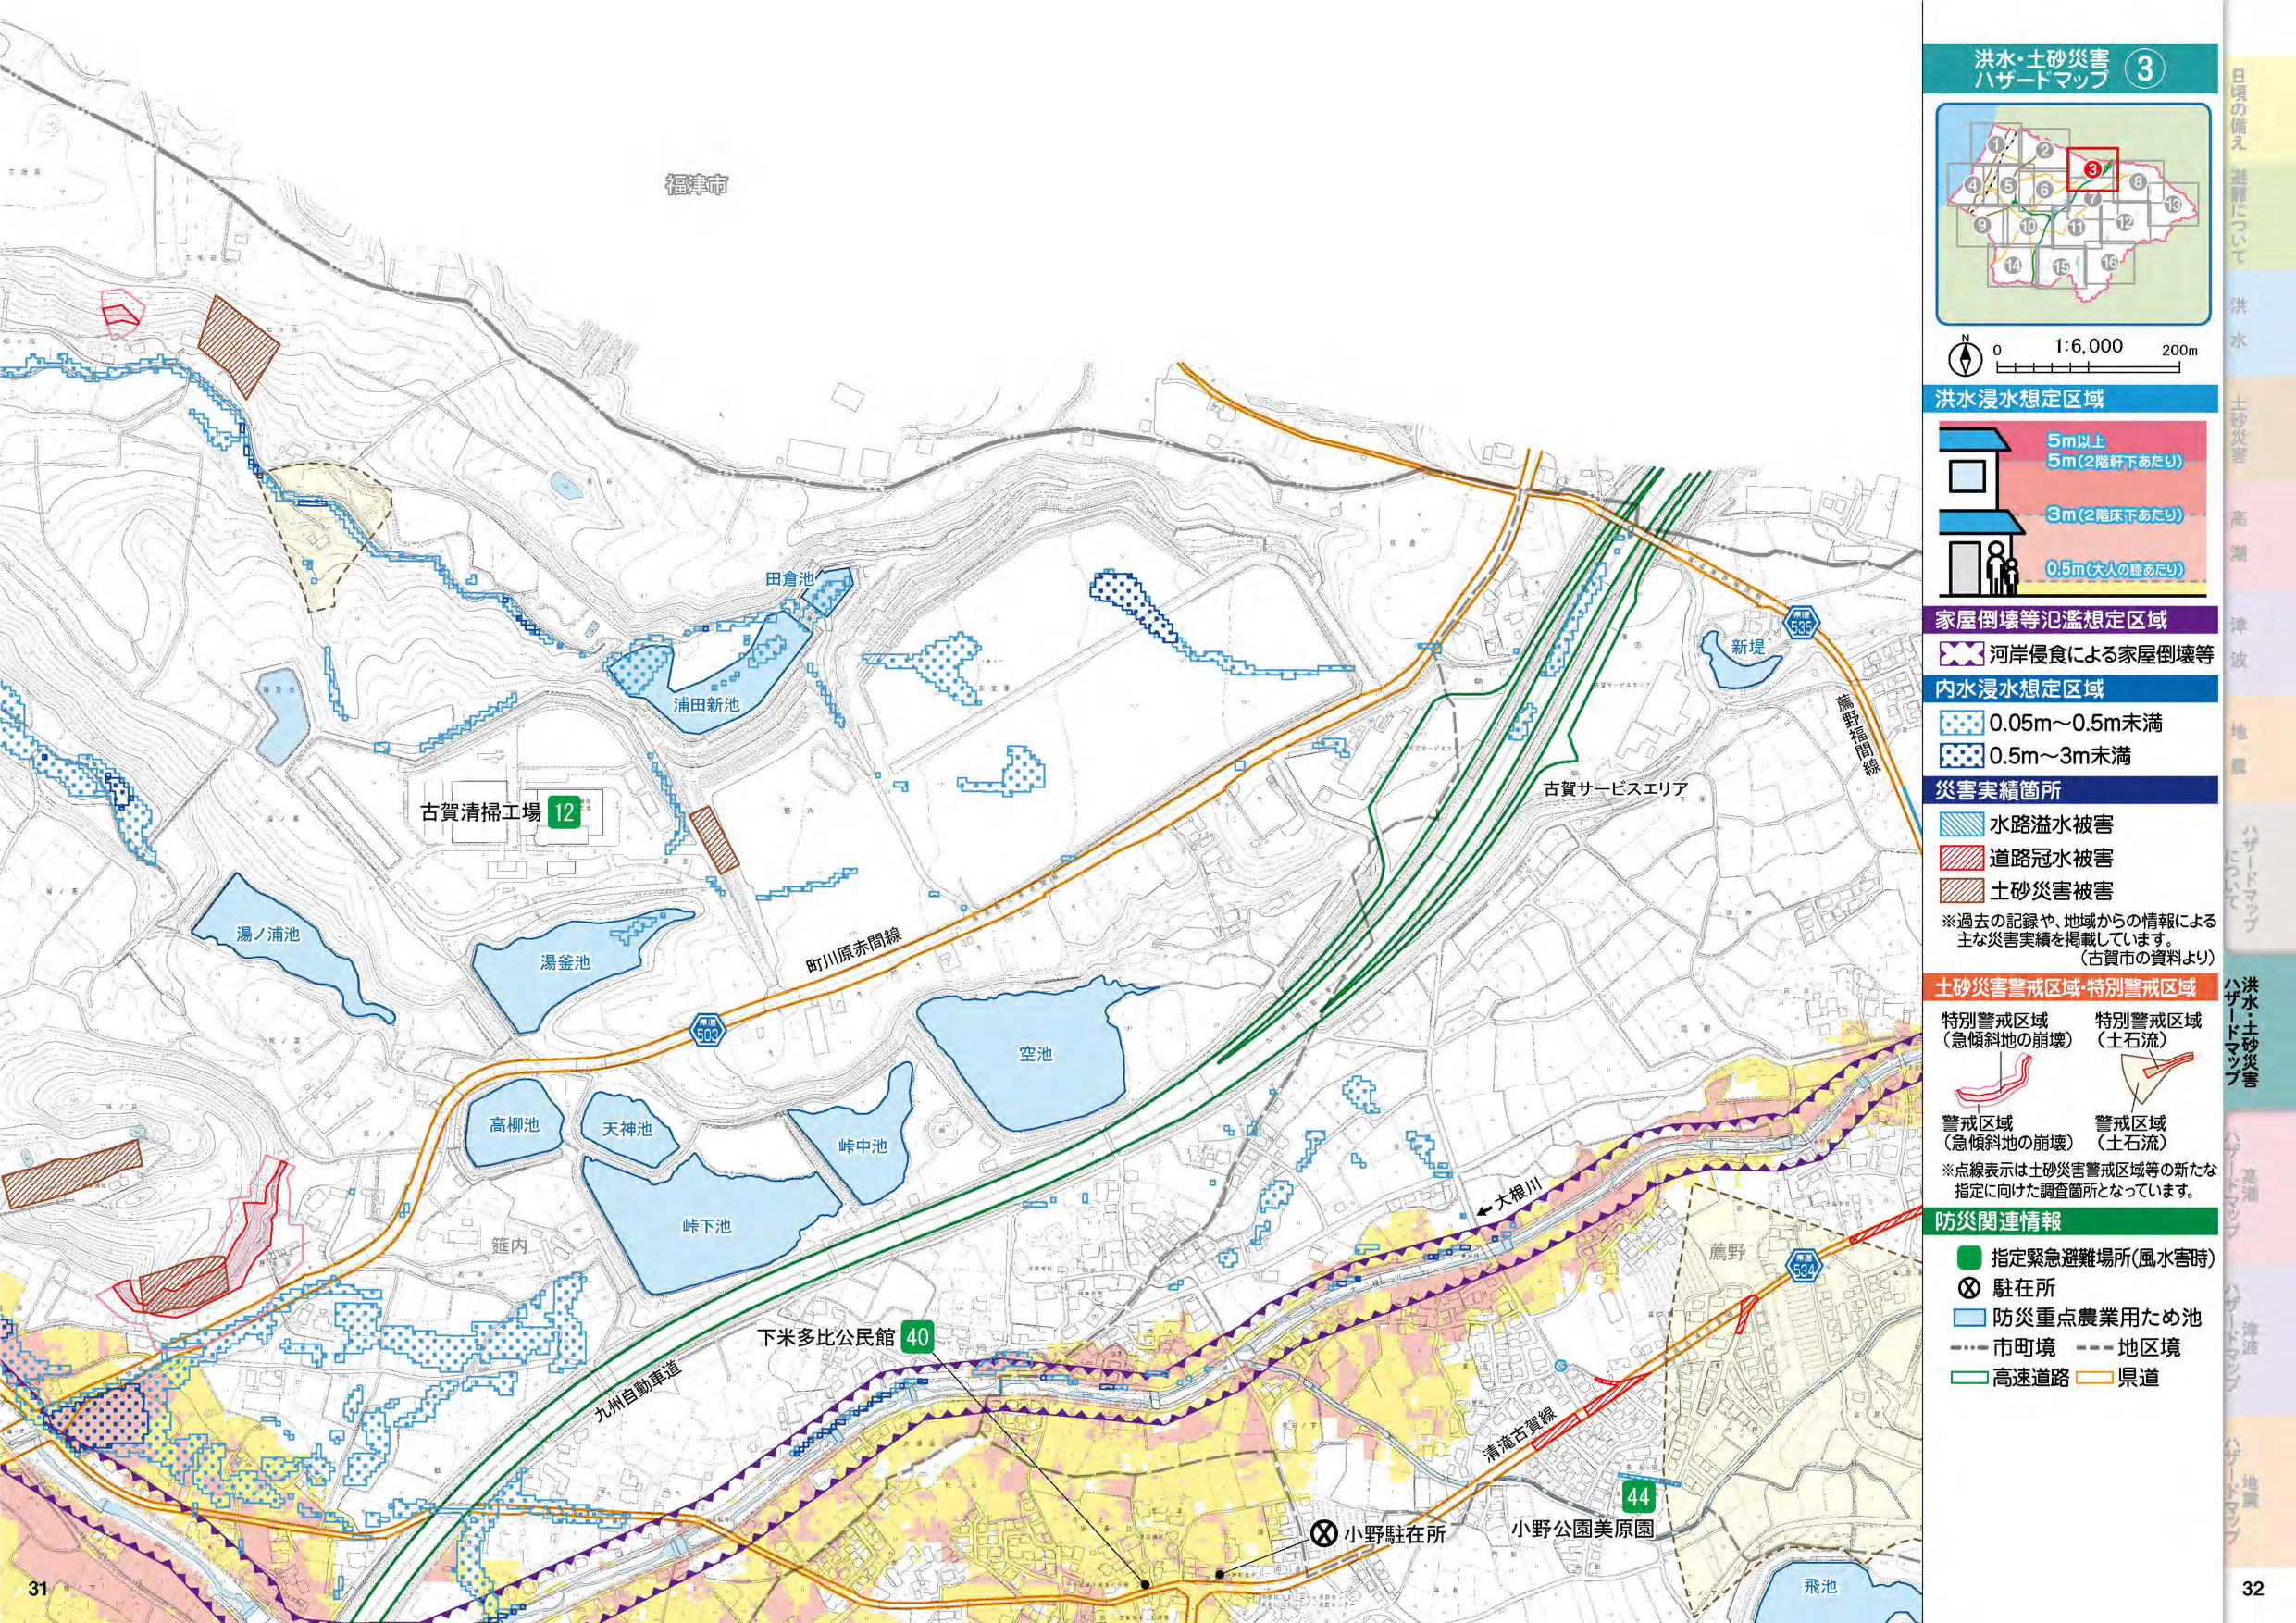Click the north compass icon
This screenshot has width=2296, height=1623.
(1966, 356)
